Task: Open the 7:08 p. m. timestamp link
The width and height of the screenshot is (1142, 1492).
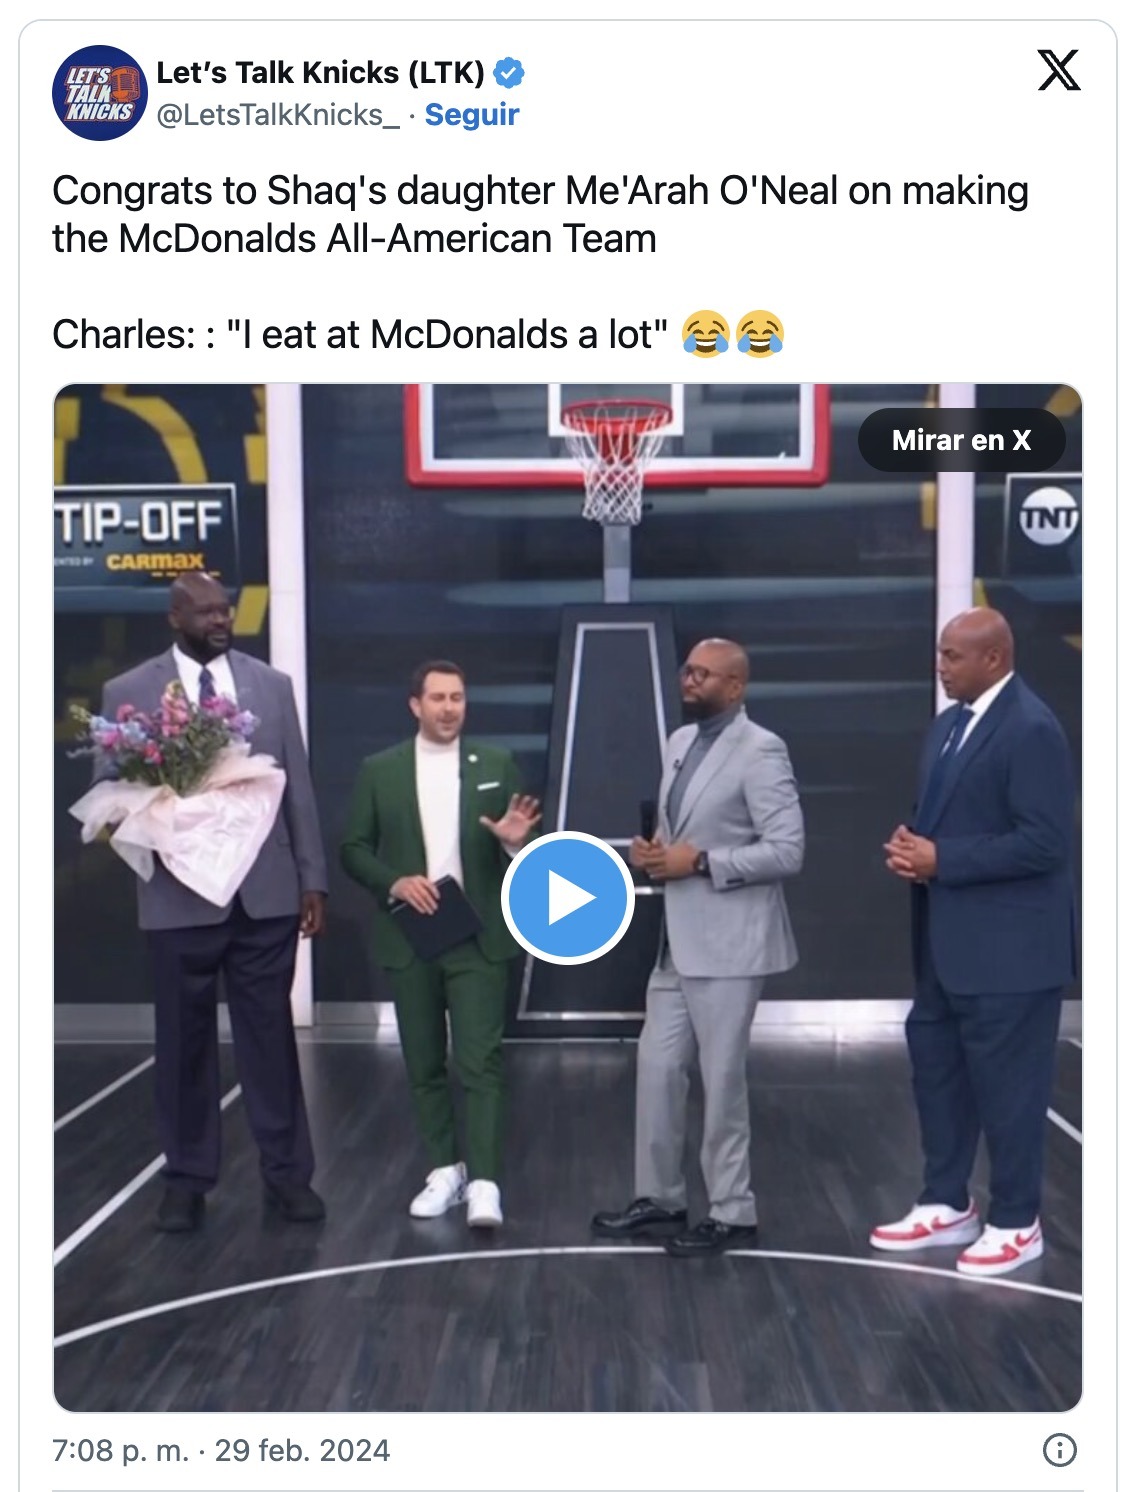Action: pyautogui.click(x=121, y=1450)
